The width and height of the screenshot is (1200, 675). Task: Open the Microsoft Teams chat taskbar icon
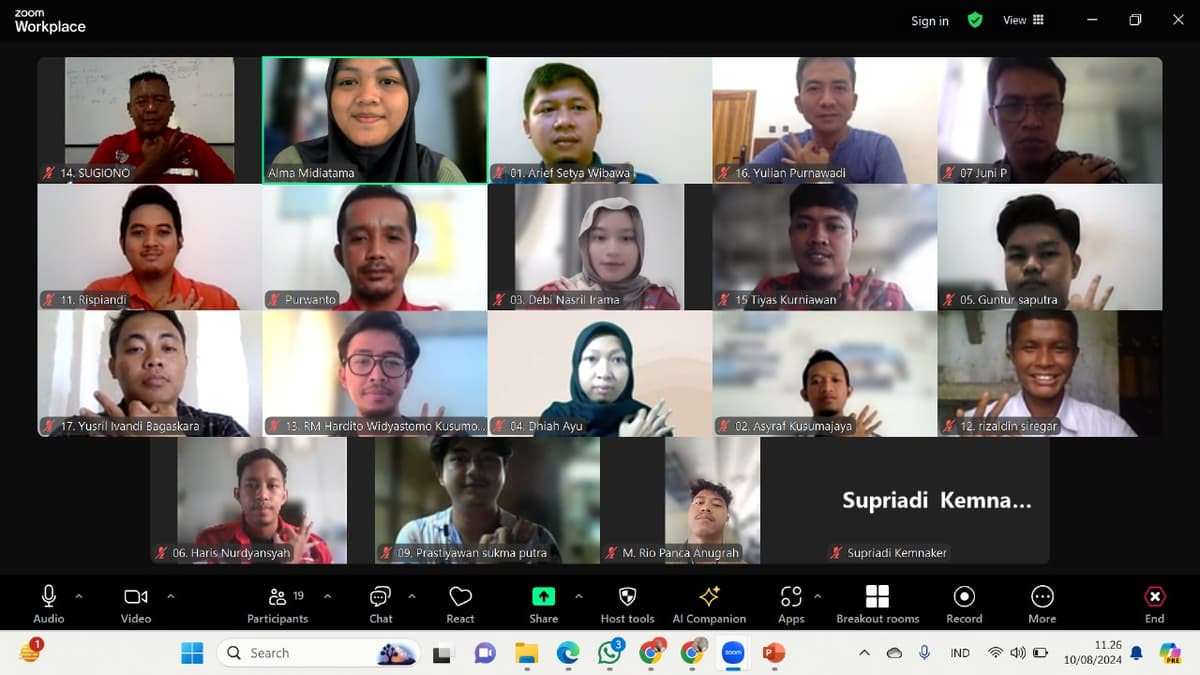pos(485,653)
